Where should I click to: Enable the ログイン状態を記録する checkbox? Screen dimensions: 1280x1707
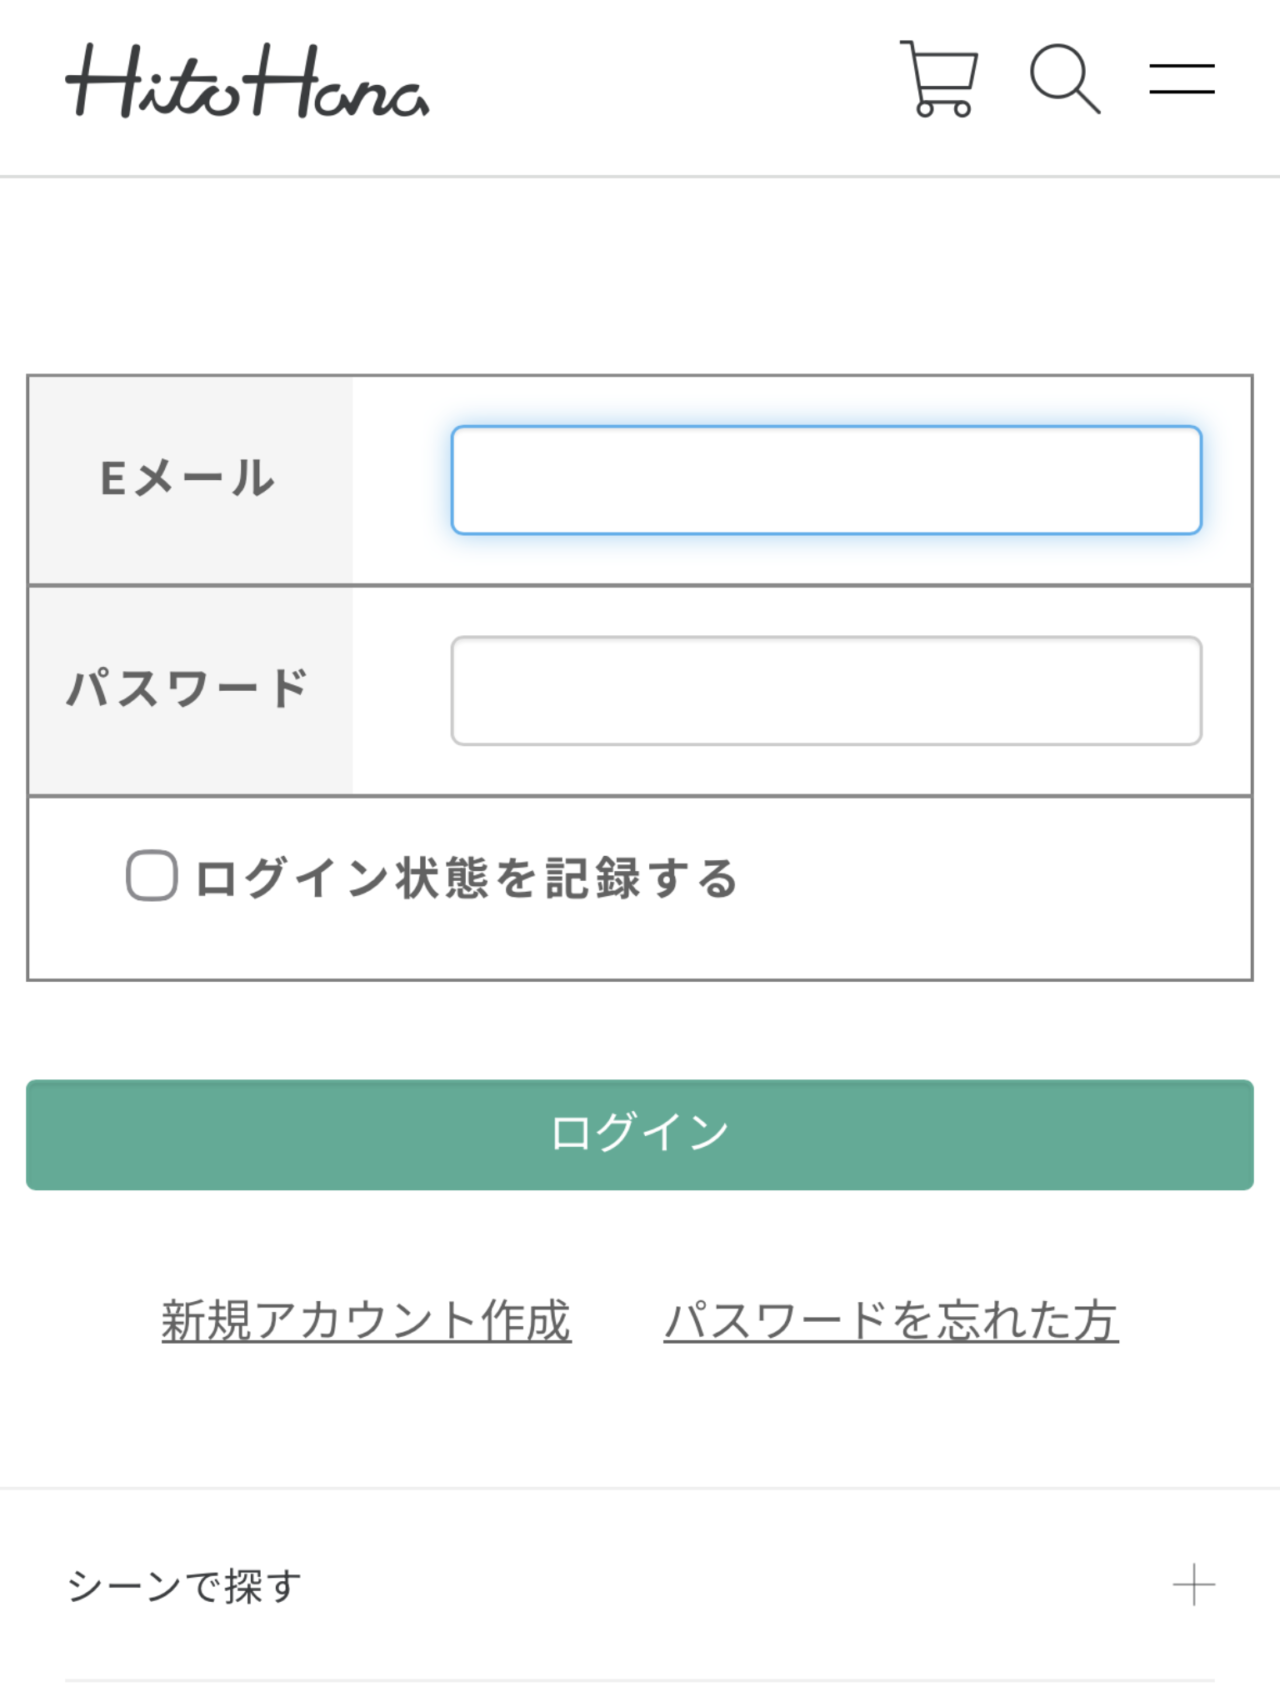pyautogui.click(x=152, y=876)
